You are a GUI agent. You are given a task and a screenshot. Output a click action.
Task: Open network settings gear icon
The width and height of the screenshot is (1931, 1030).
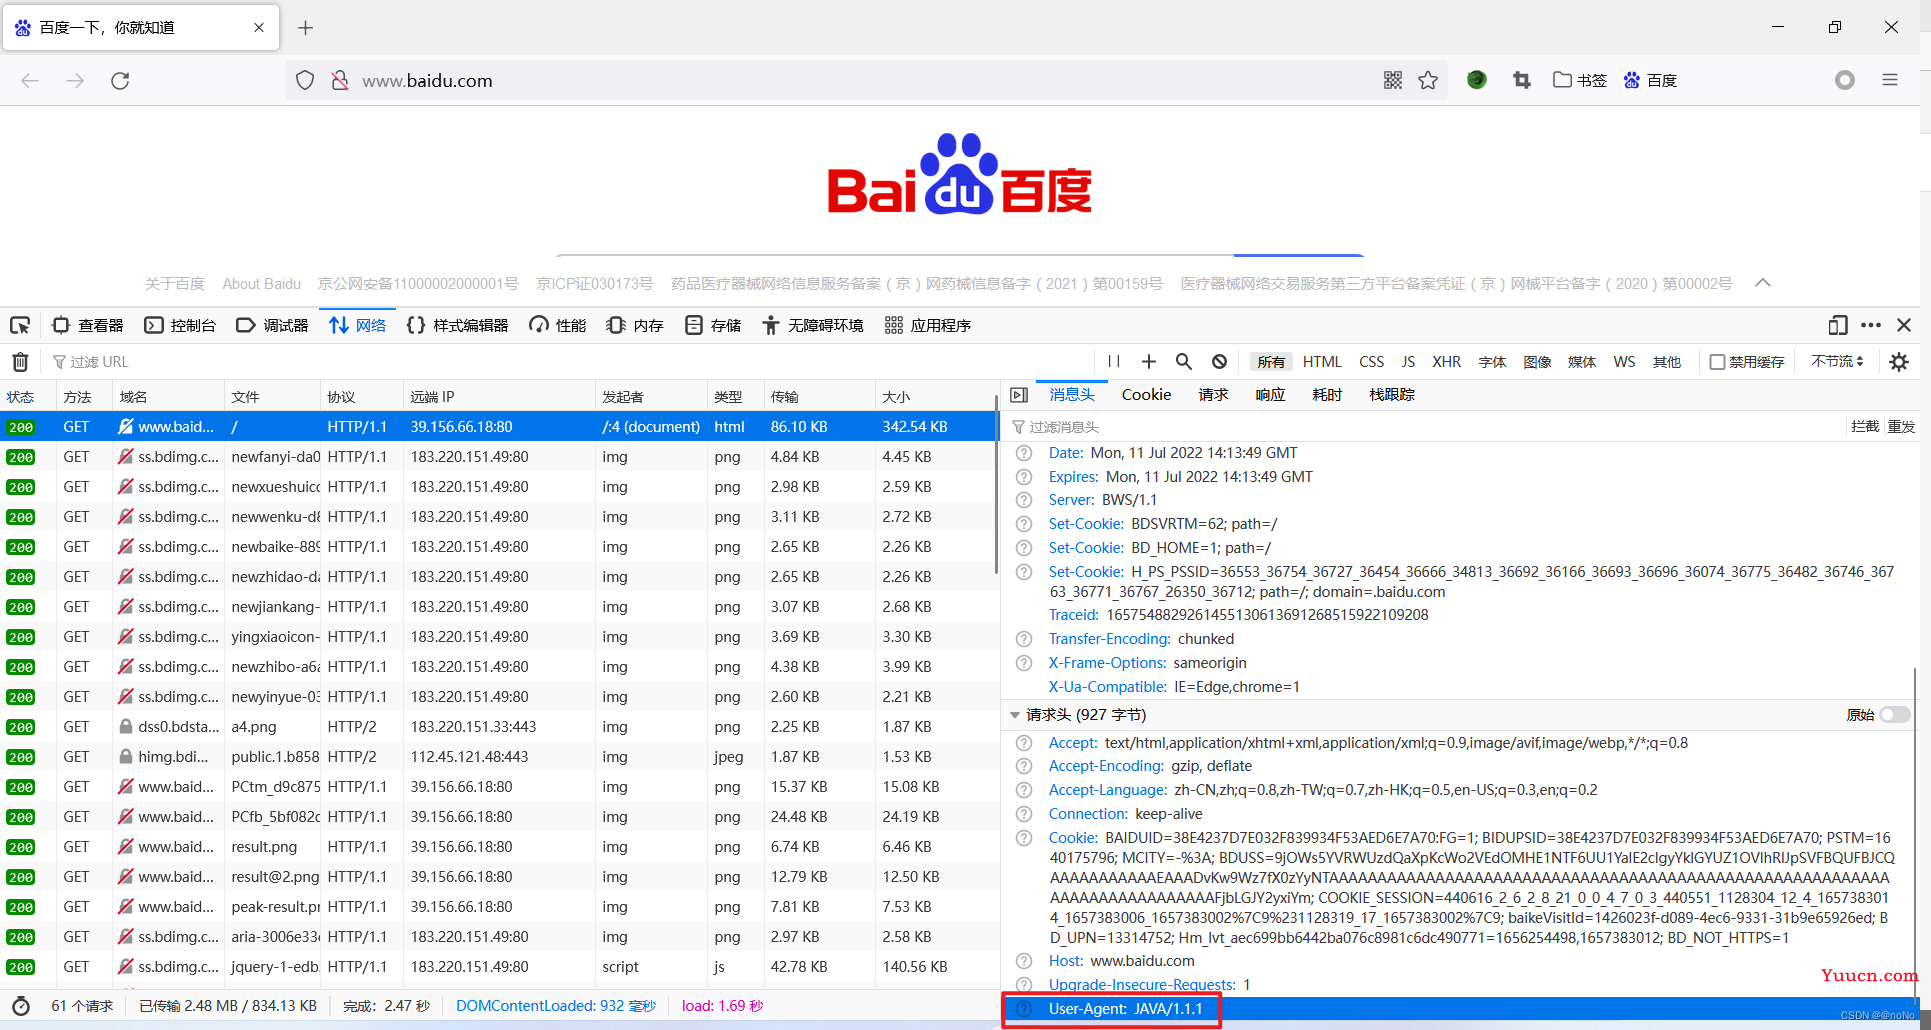click(1899, 362)
